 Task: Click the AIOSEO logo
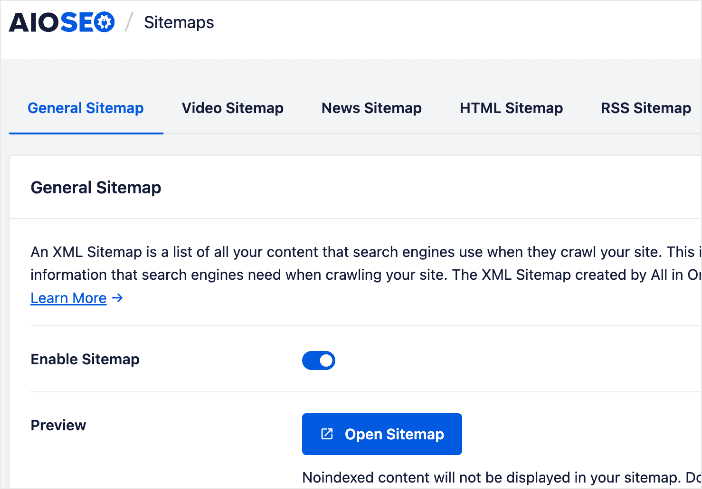[x=62, y=22]
